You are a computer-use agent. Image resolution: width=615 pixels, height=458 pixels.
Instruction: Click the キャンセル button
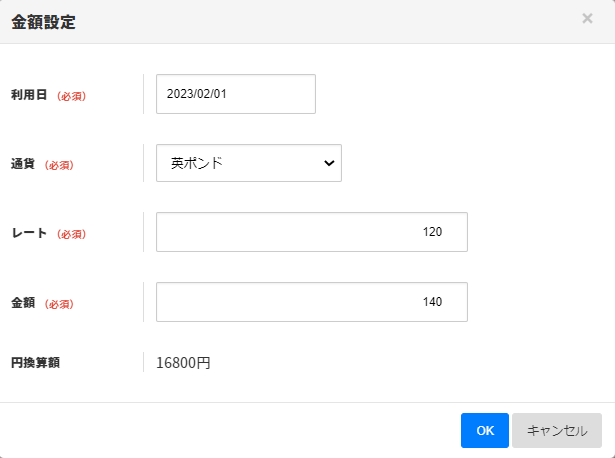pos(557,430)
